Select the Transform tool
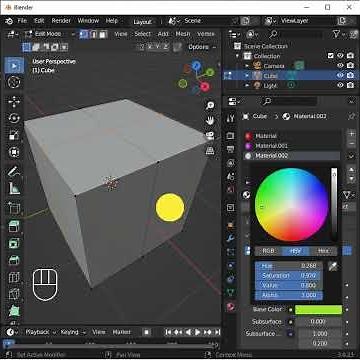This screenshot has width=360, height=360. coord(14,152)
